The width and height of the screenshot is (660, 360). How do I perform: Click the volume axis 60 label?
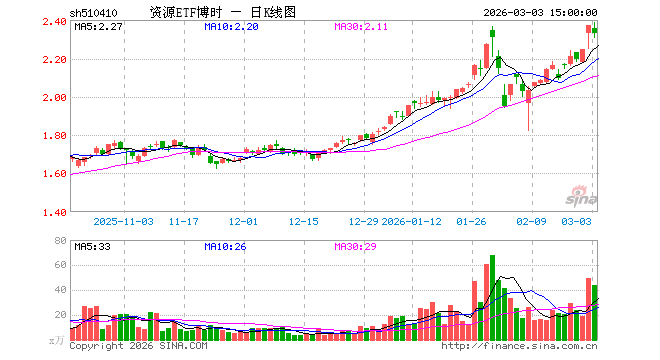click(61, 265)
